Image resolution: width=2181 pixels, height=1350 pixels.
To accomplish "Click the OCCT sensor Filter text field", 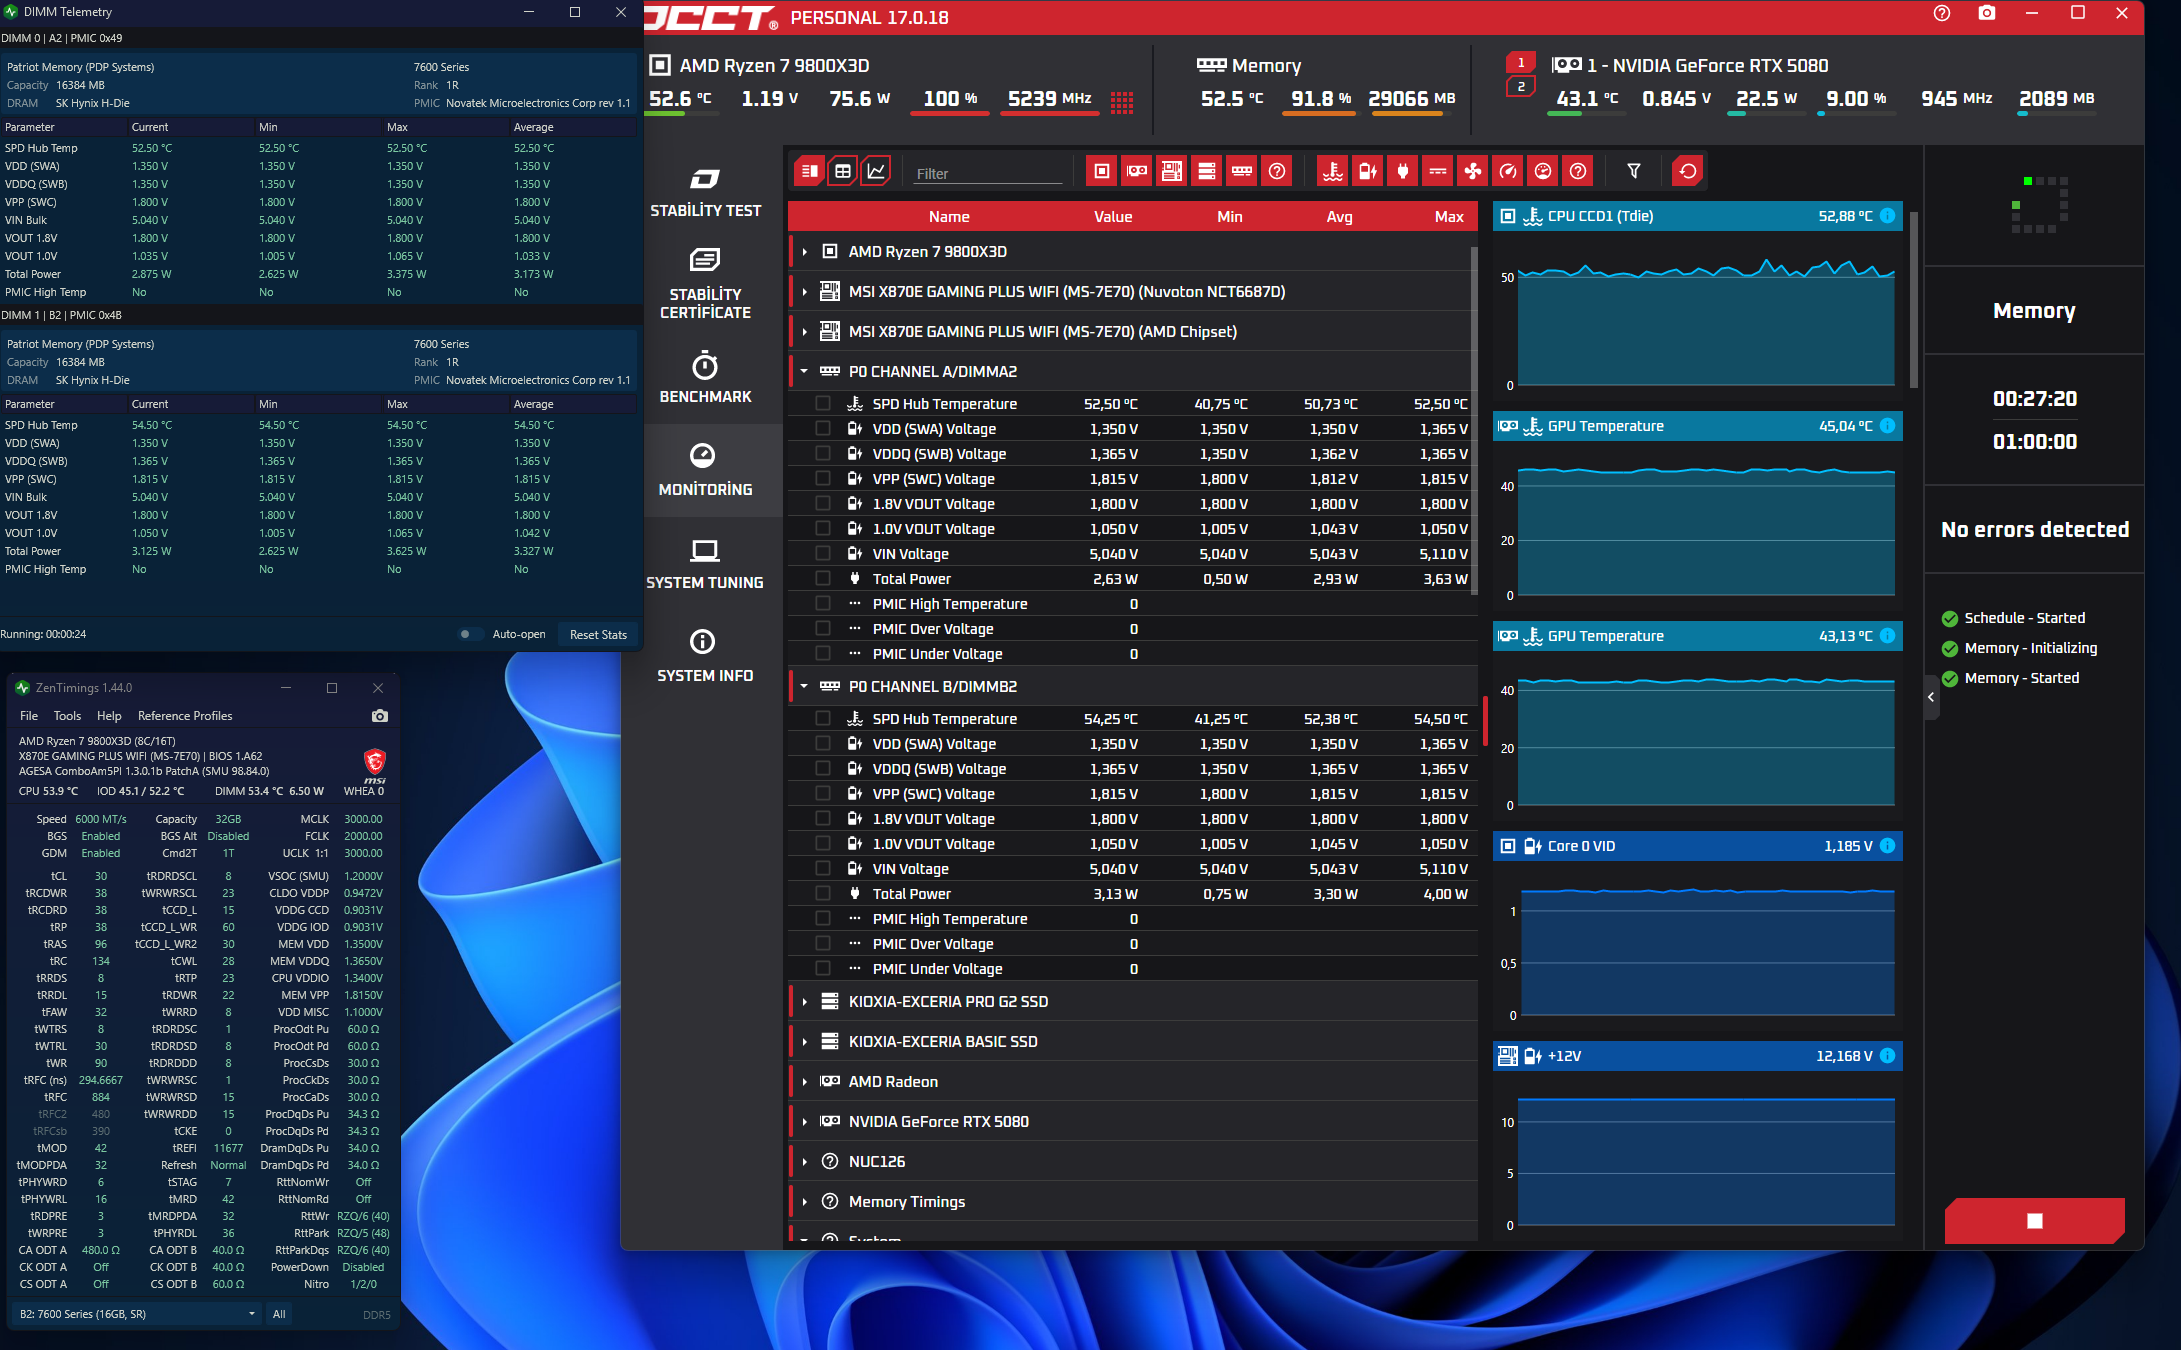I will 988,173.
